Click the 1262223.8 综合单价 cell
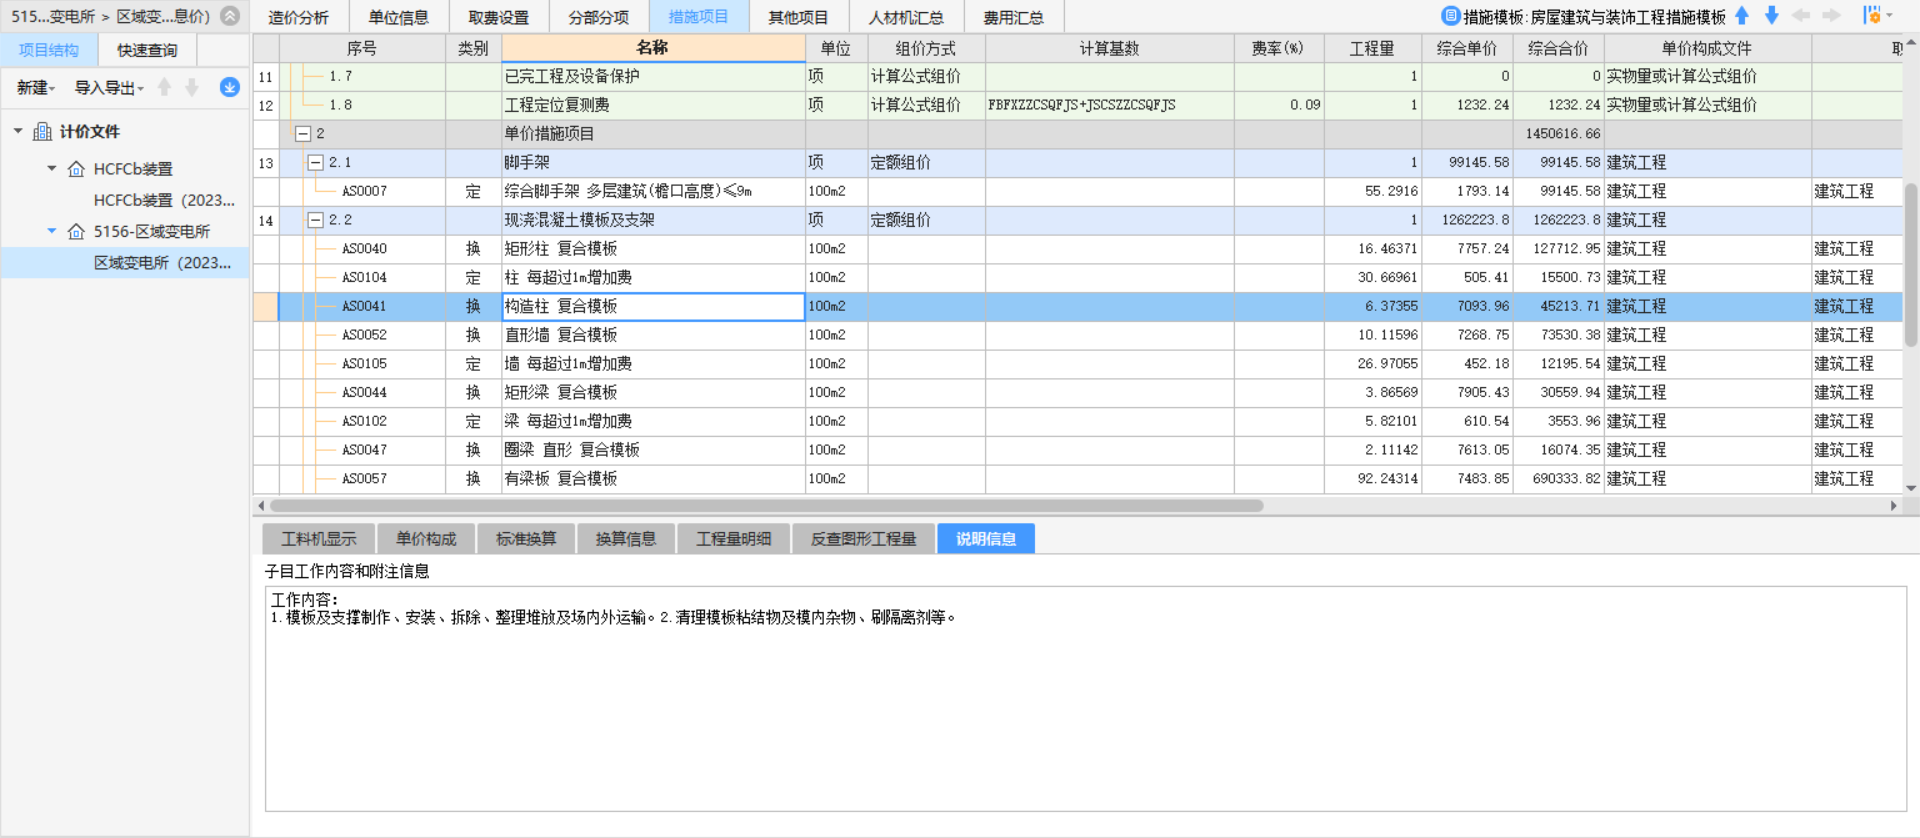This screenshot has width=1920, height=838. (x=1467, y=220)
